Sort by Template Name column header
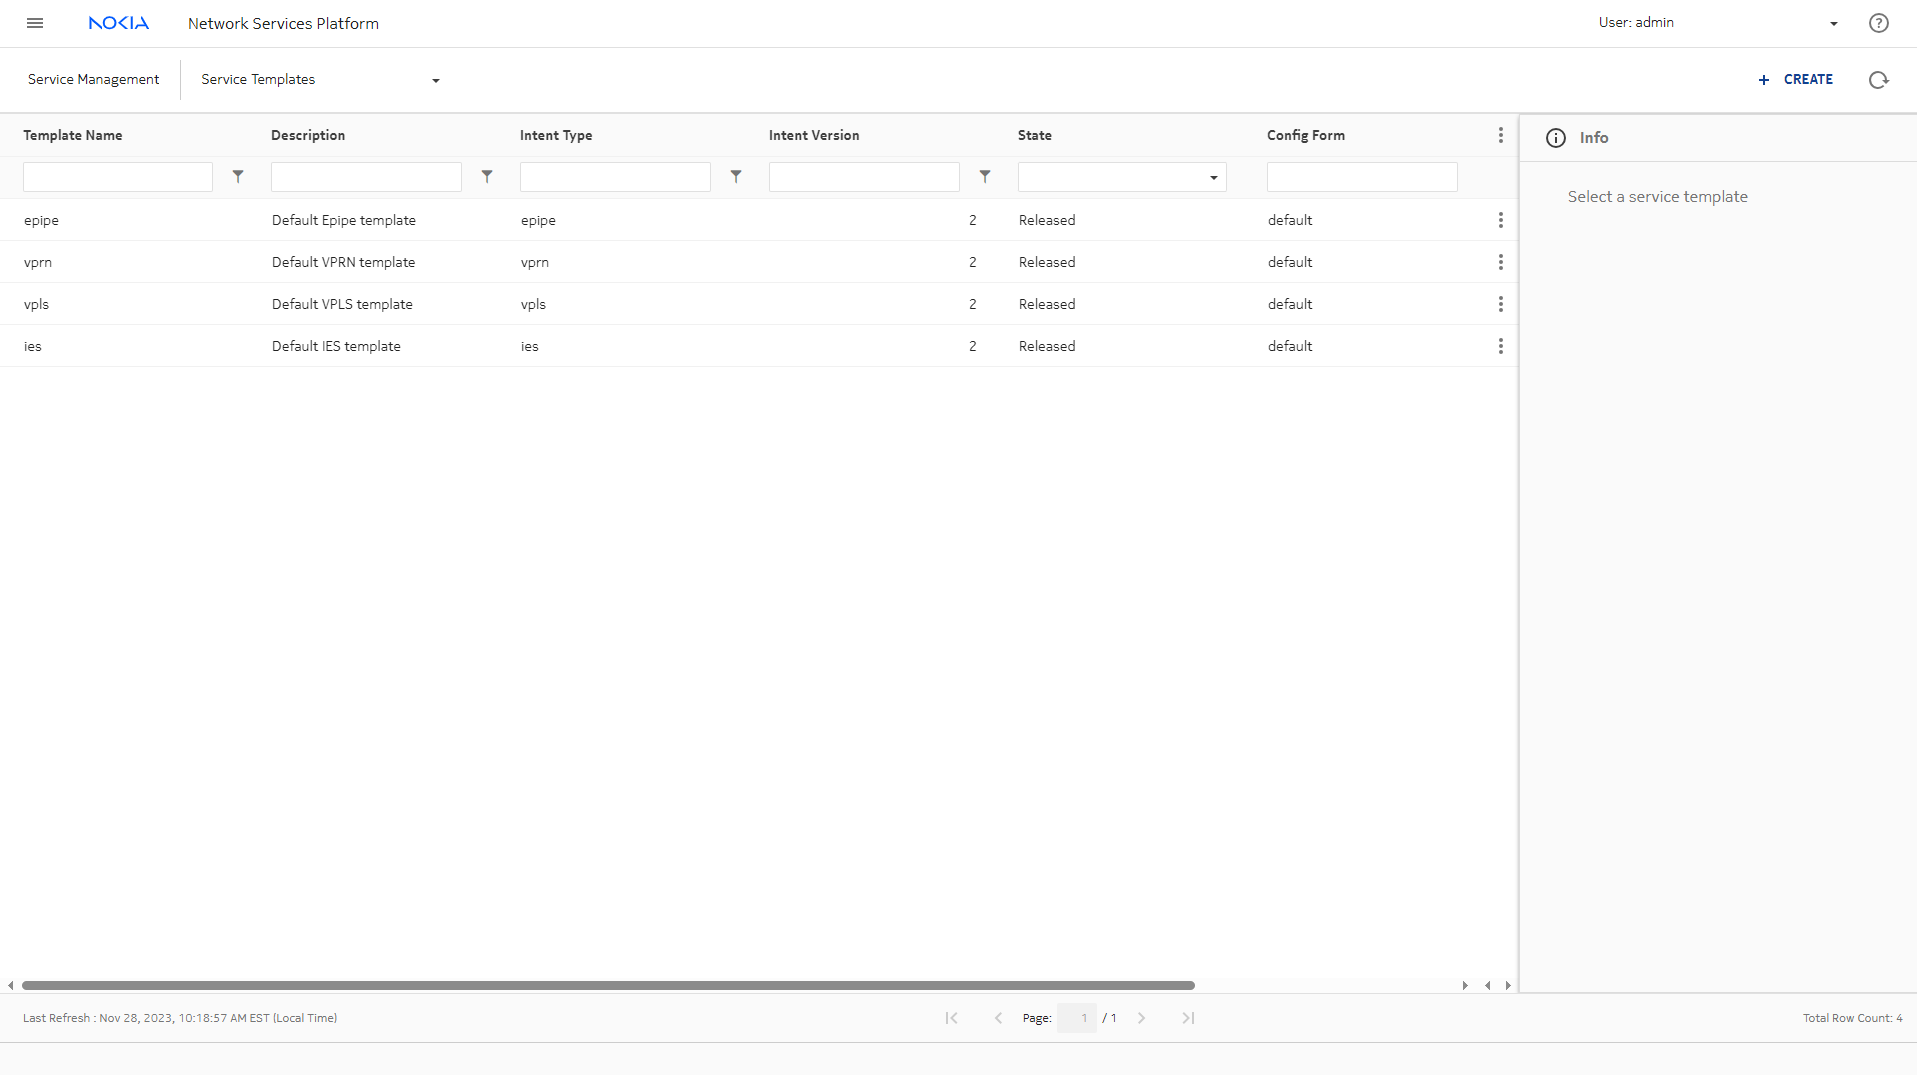 pyautogui.click(x=73, y=136)
